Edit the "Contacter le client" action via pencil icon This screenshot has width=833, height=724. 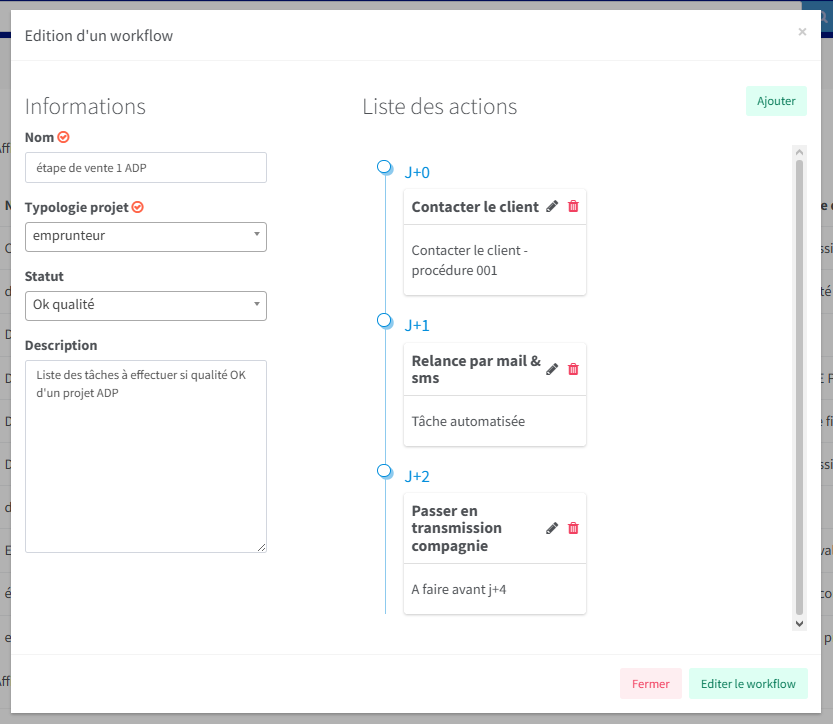tap(551, 205)
